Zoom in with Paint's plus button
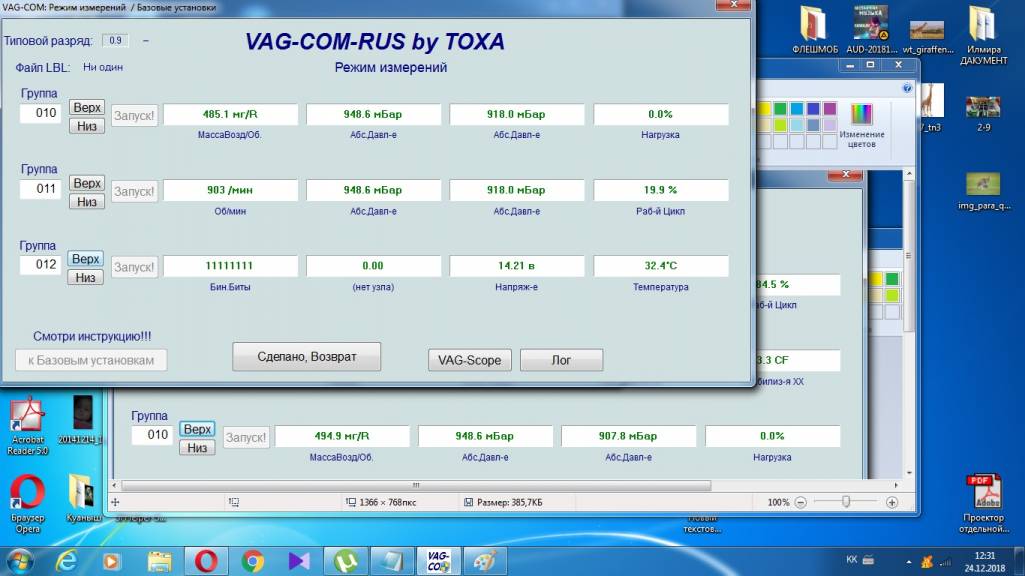Screen dimensions: 1025x576 pyautogui.click(x=892, y=502)
